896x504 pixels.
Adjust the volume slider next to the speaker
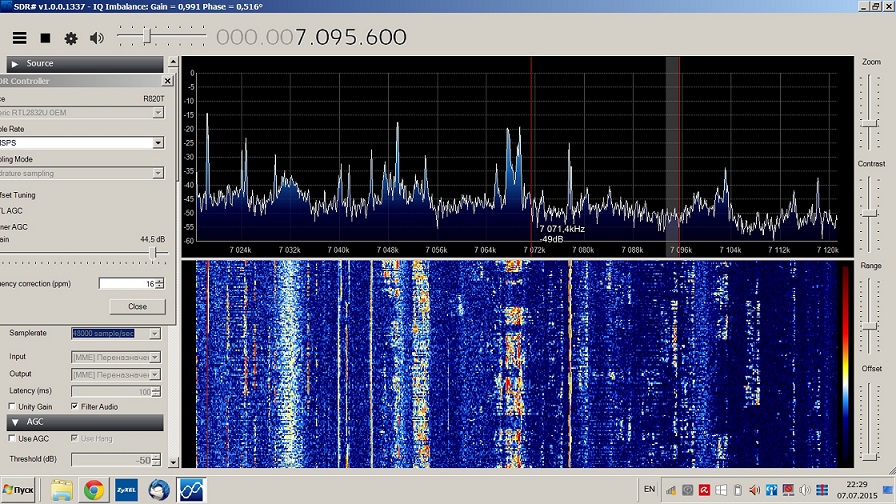[149, 37]
